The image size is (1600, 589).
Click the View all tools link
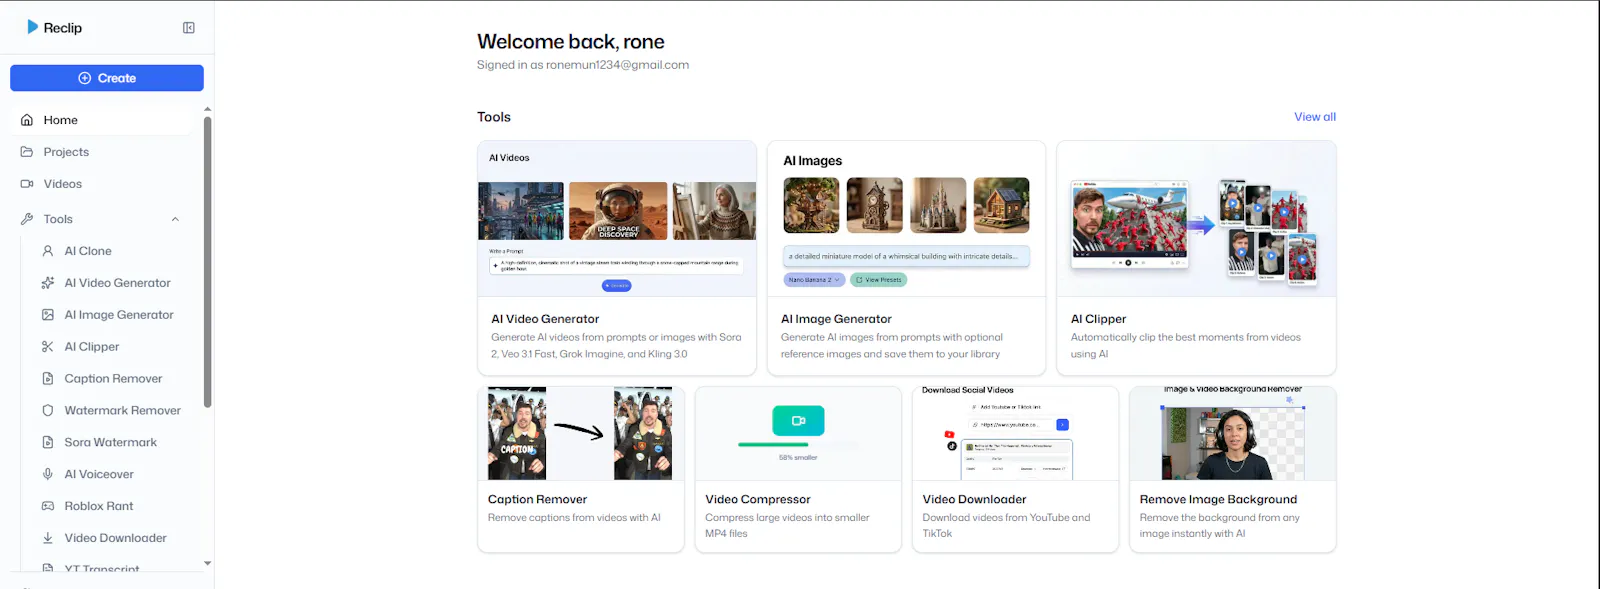point(1314,117)
